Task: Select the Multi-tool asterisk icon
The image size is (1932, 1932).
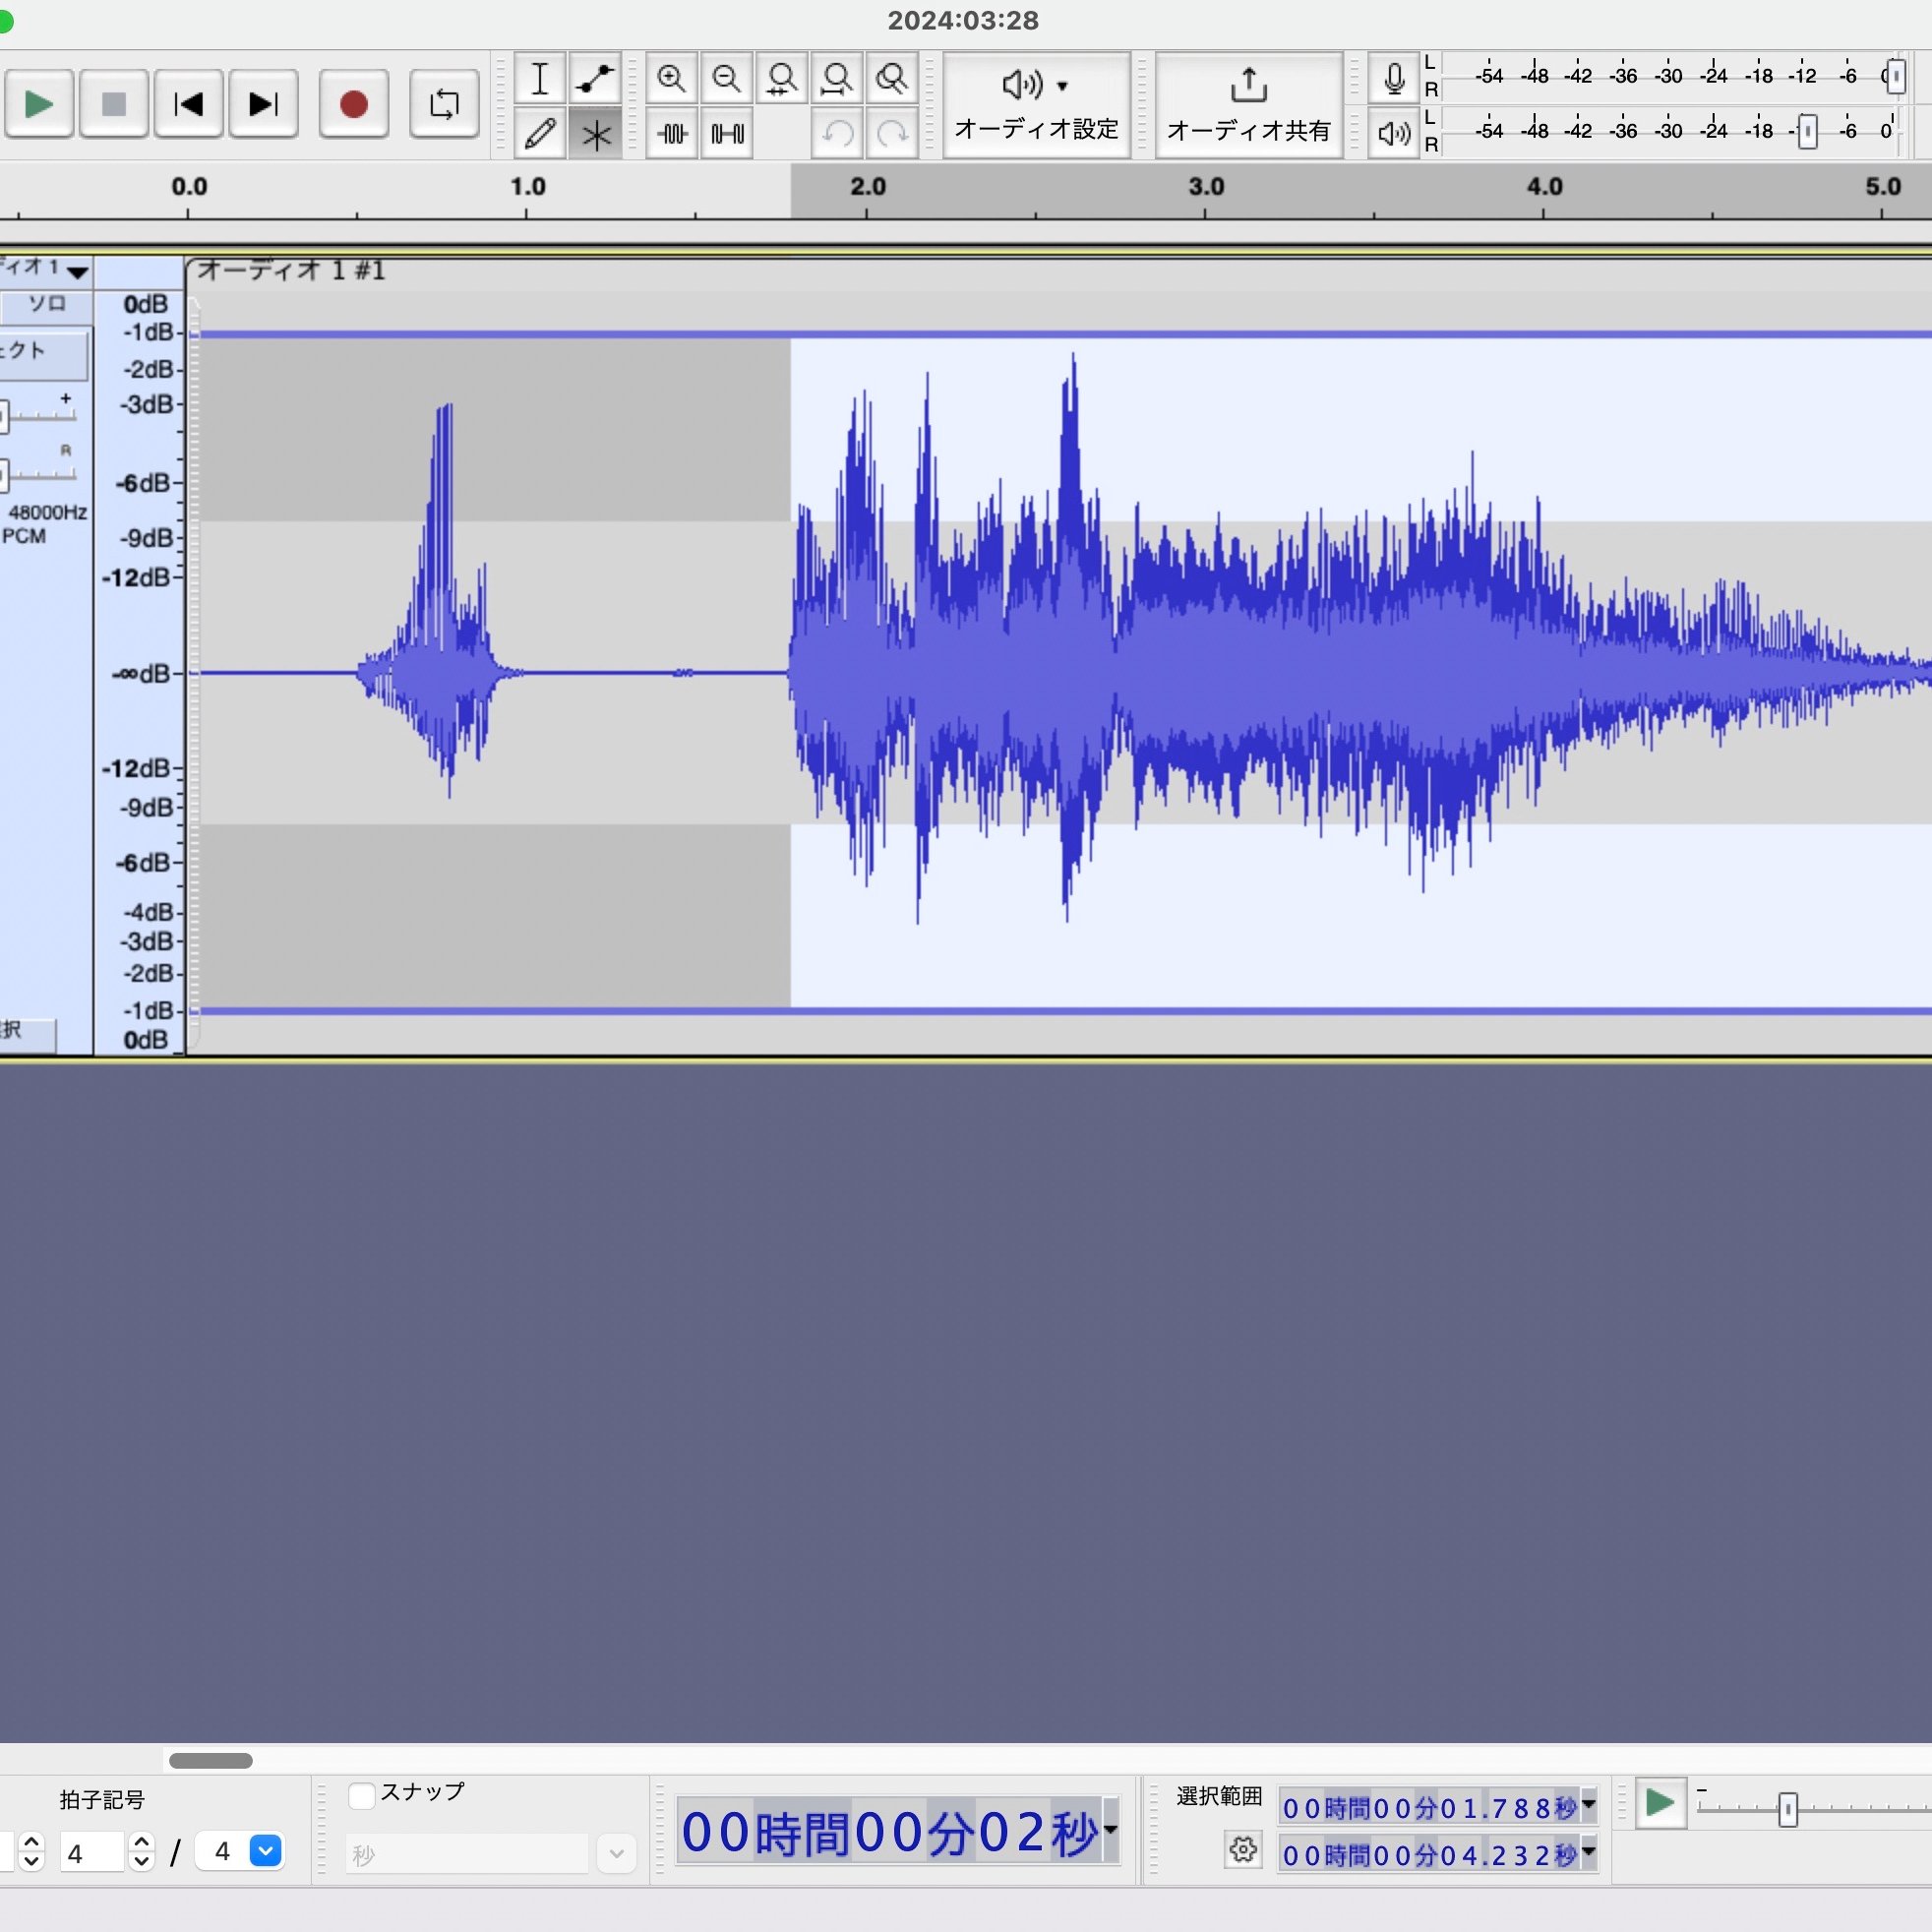Action: [595, 134]
